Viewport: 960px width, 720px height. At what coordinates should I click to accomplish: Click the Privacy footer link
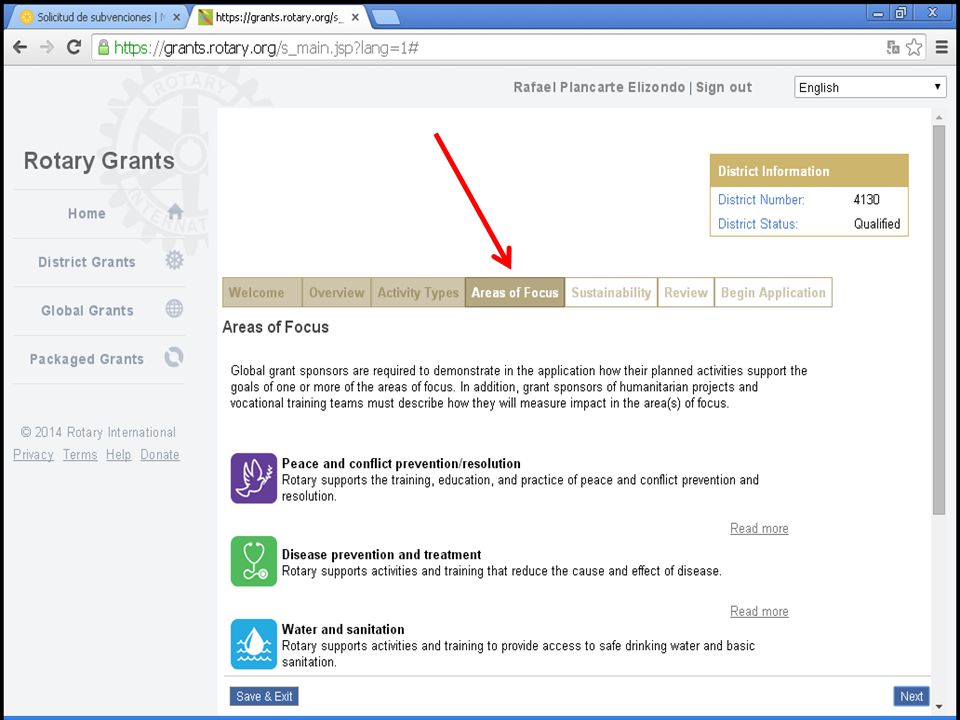(33, 454)
